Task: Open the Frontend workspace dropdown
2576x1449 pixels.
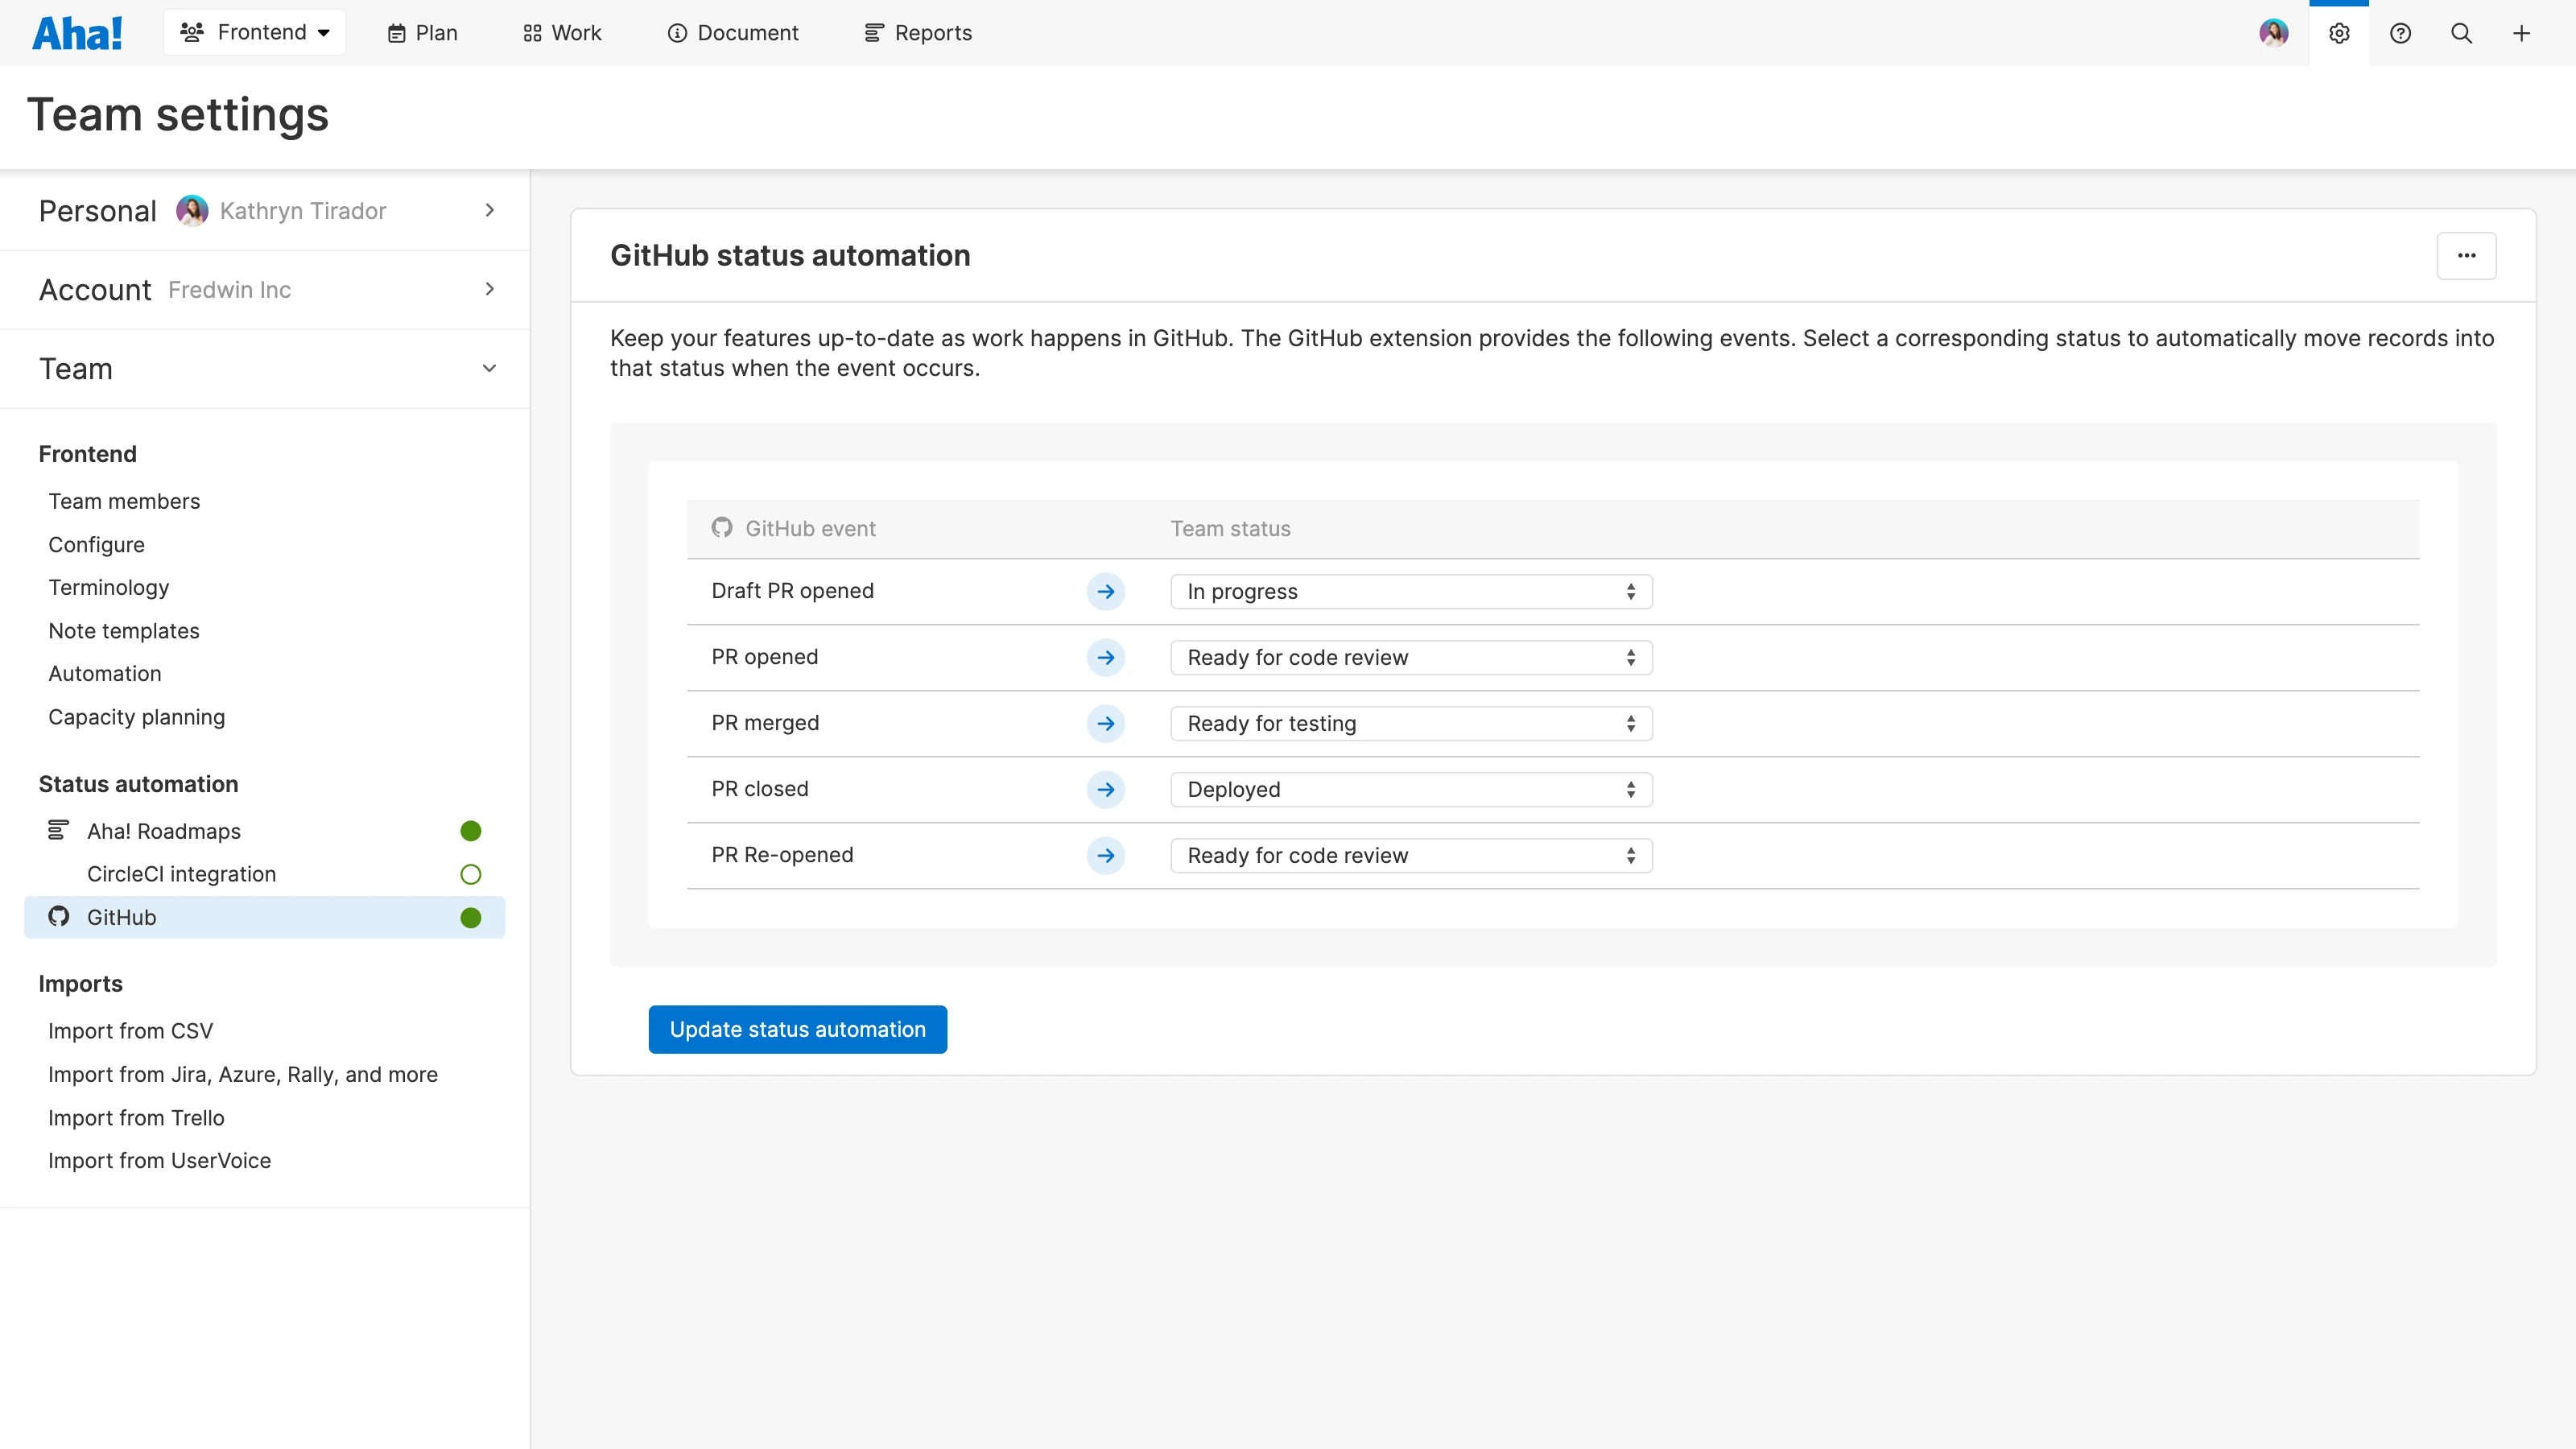Action: [254, 33]
